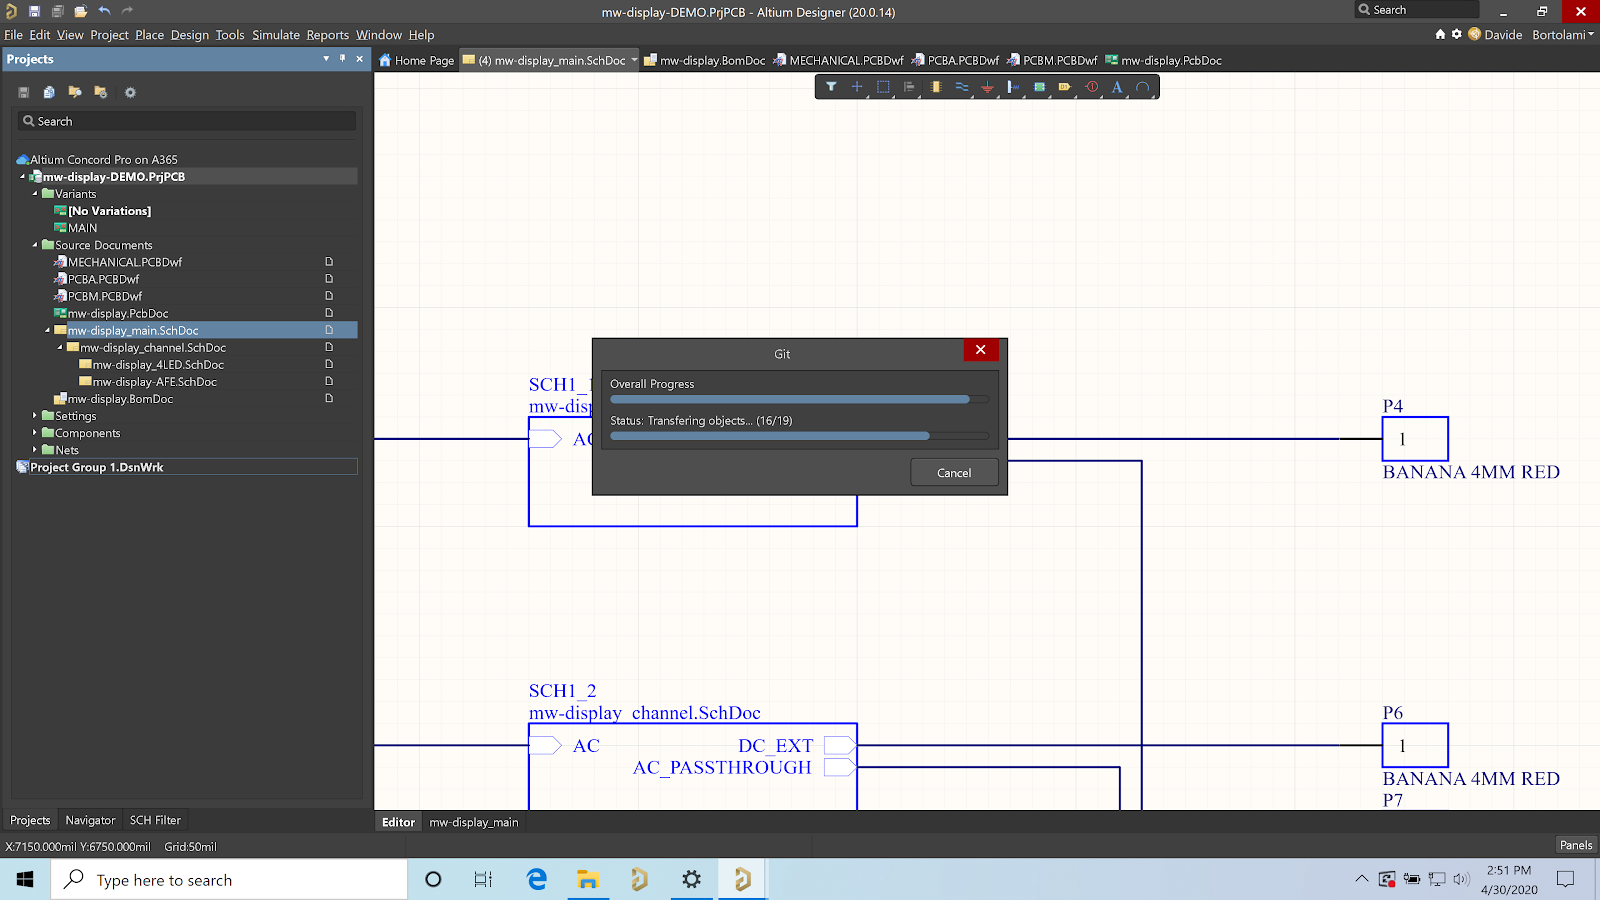Click the Explore Project folder icon
The width and height of the screenshot is (1600, 900).
tap(75, 92)
